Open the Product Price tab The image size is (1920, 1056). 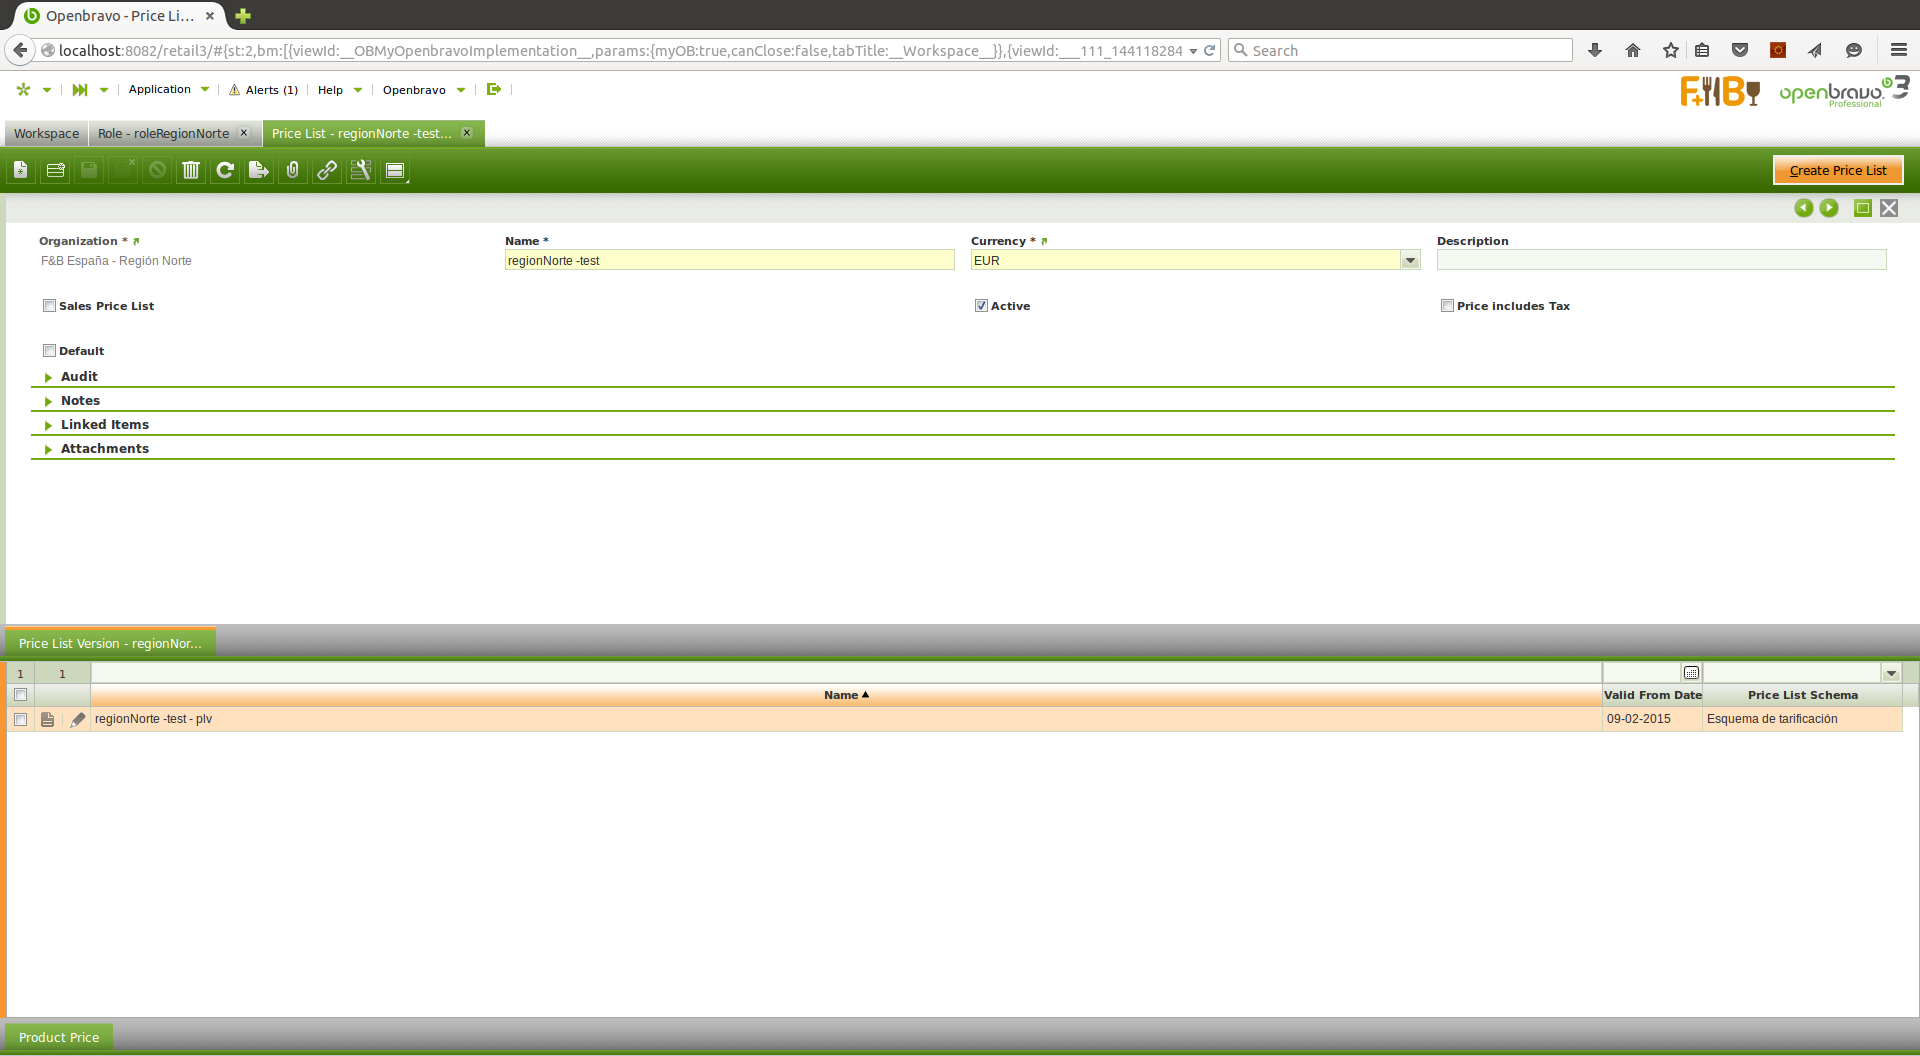[59, 1037]
